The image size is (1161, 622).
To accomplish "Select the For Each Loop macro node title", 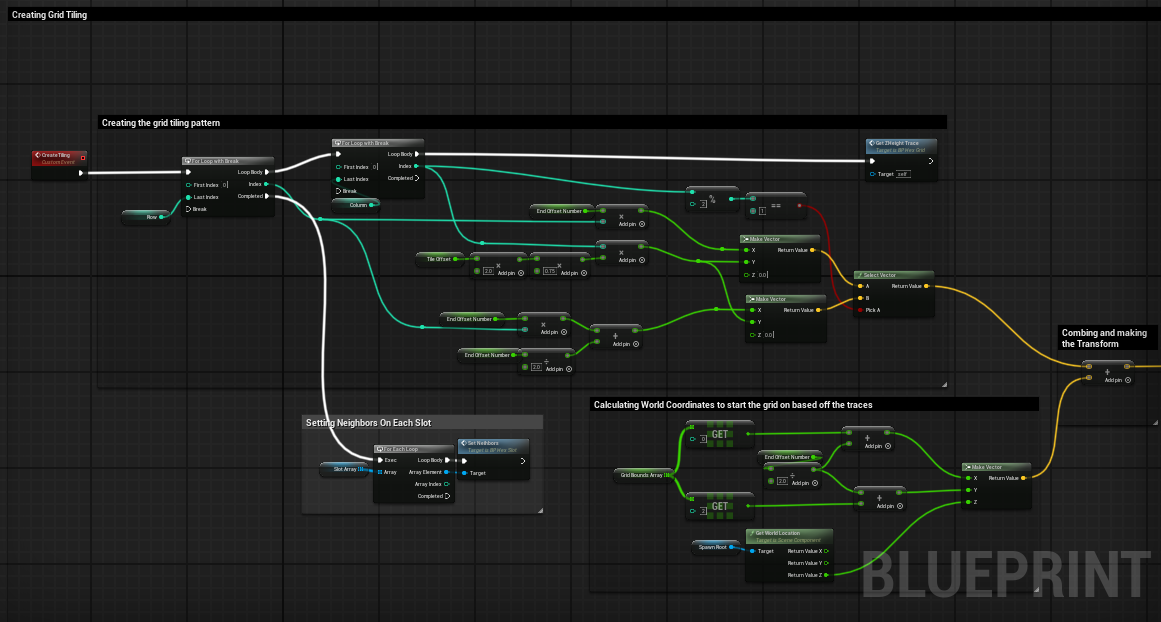I will click(413, 449).
